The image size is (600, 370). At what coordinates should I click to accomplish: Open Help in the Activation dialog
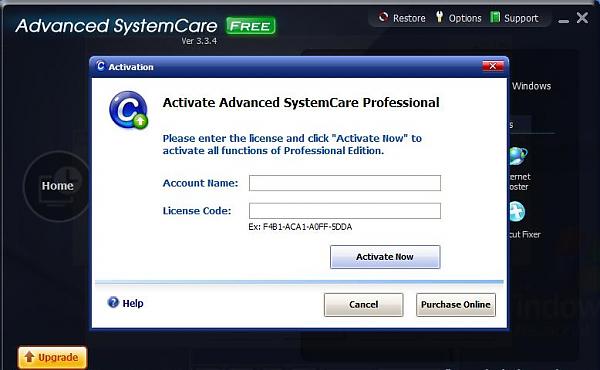click(126, 303)
